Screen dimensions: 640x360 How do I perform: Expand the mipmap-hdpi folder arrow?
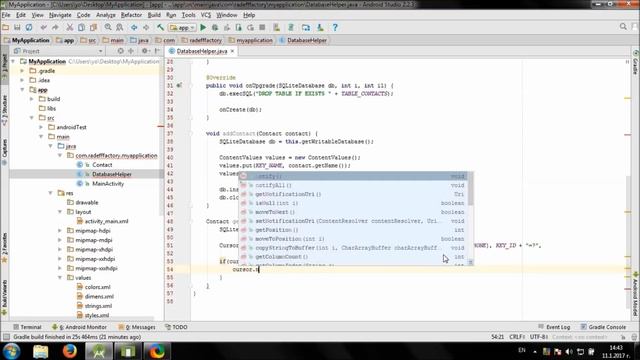[60, 231]
